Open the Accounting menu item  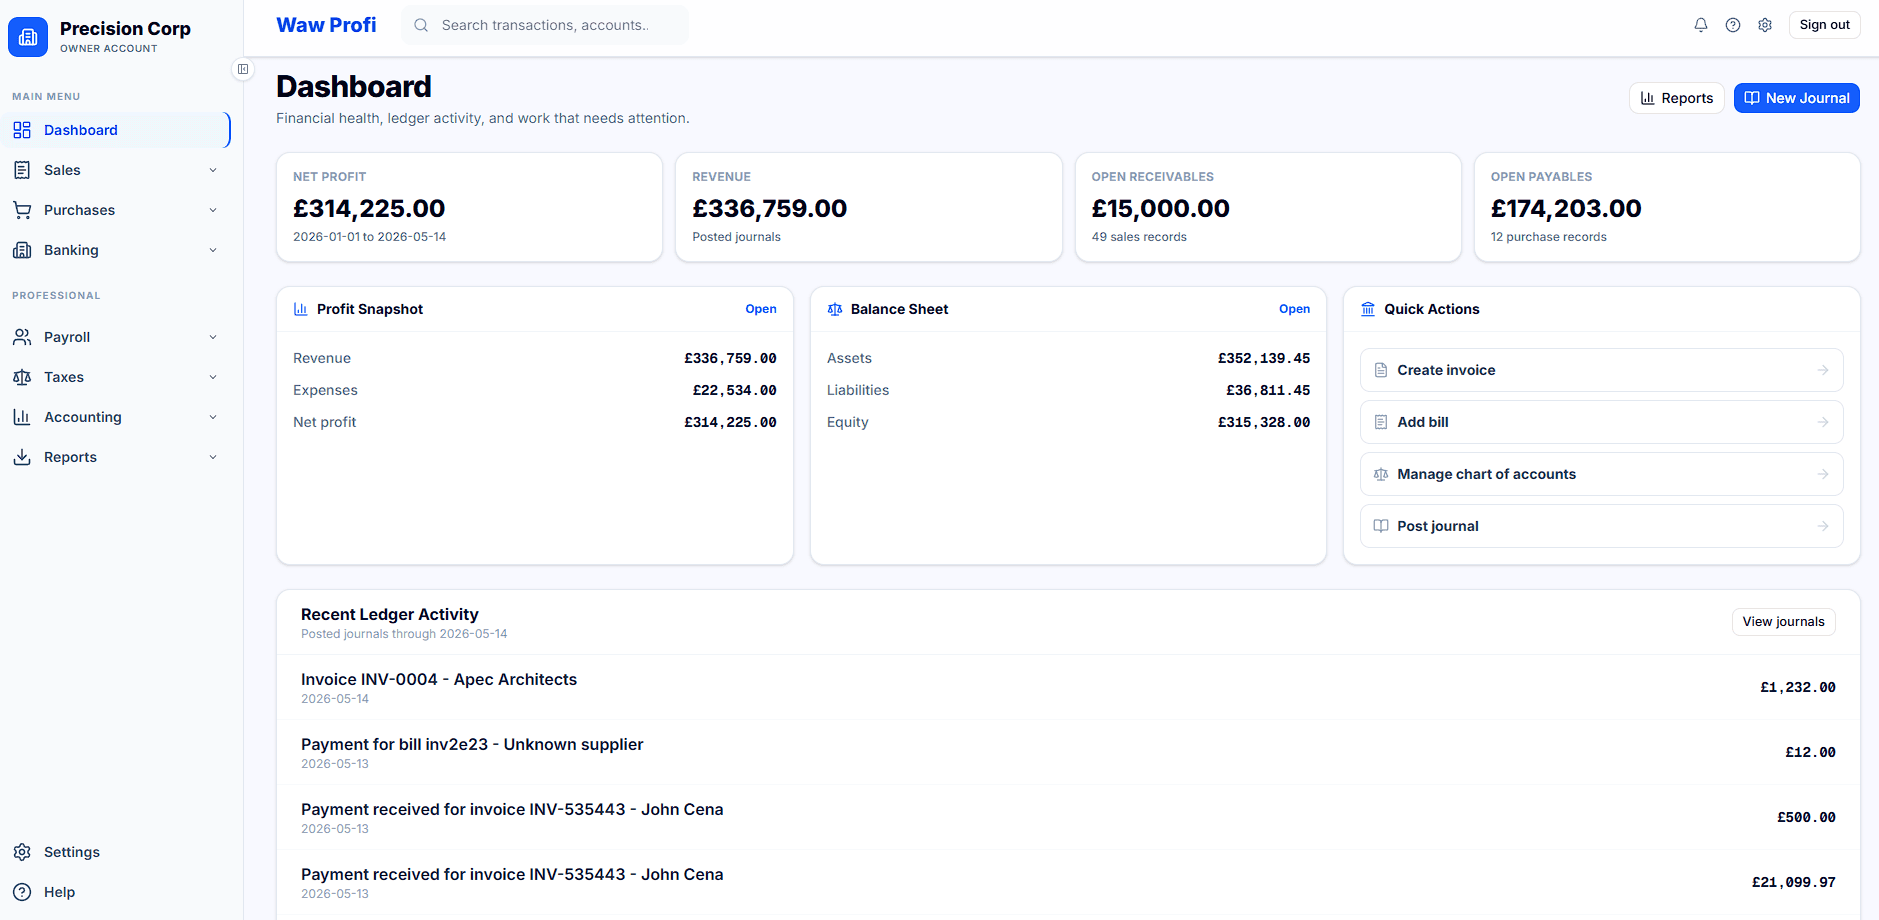[x=116, y=417]
